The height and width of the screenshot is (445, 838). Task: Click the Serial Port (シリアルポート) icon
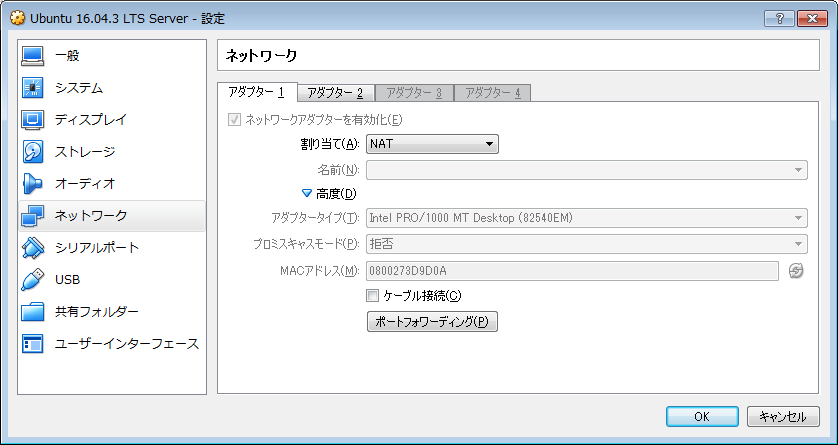[x=33, y=247]
